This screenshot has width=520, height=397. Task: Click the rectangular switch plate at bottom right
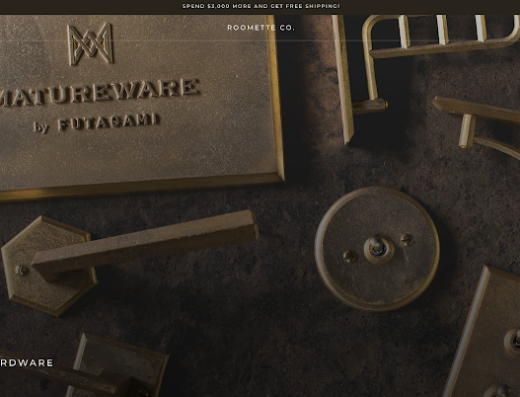pos(483,332)
